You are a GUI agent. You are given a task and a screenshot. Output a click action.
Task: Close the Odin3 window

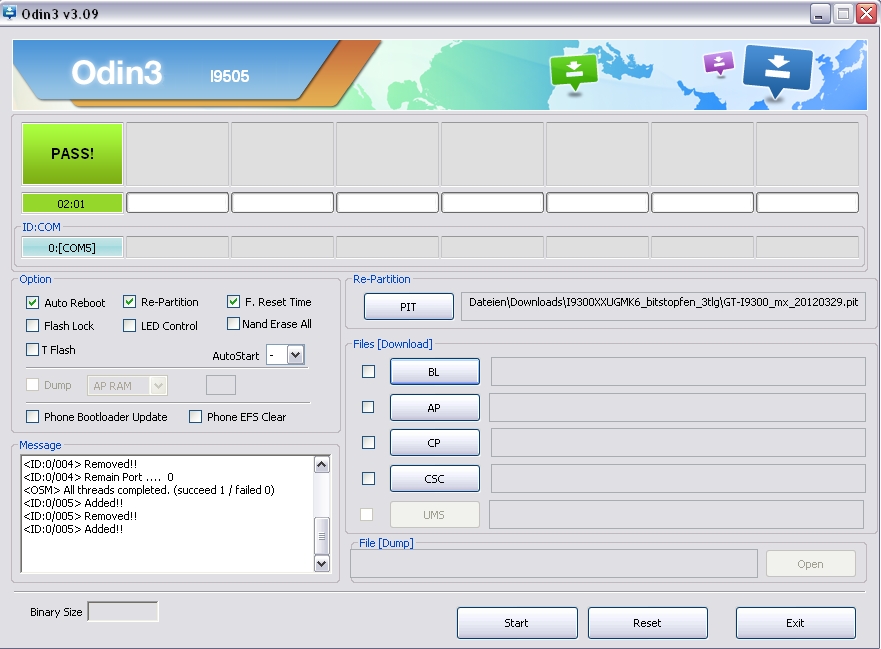[x=866, y=13]
